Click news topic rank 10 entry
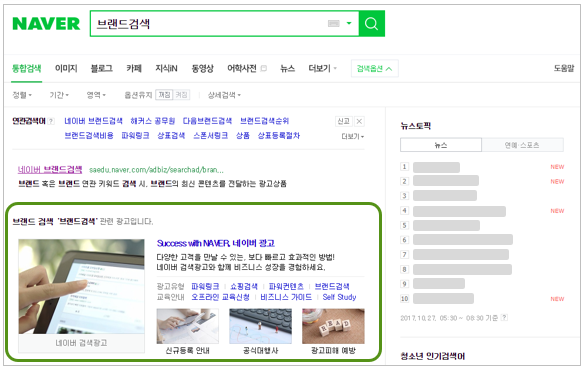This screenshot has height=370, width=586. click(x=443, y=299)
